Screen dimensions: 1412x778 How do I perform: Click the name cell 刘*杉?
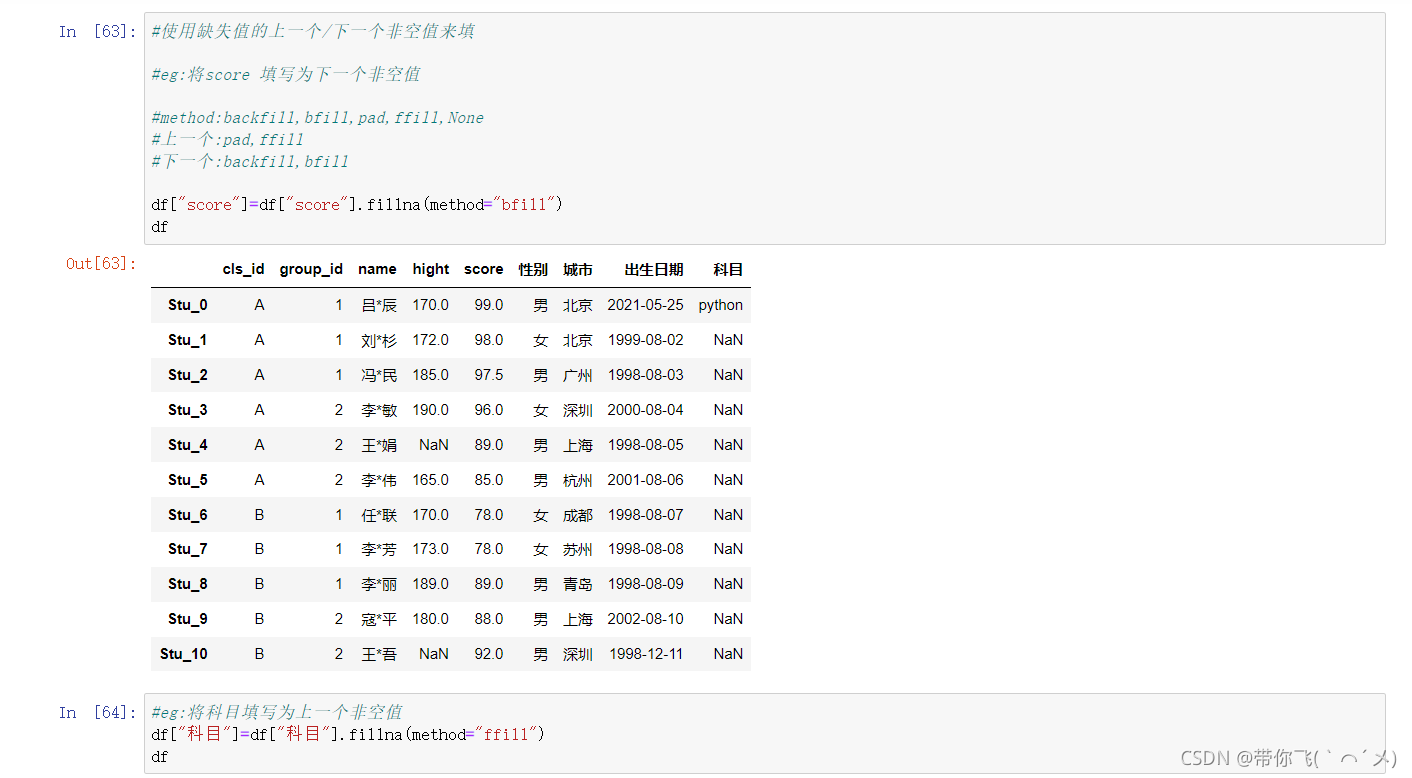pyautogui.click(x=379, y=340)
